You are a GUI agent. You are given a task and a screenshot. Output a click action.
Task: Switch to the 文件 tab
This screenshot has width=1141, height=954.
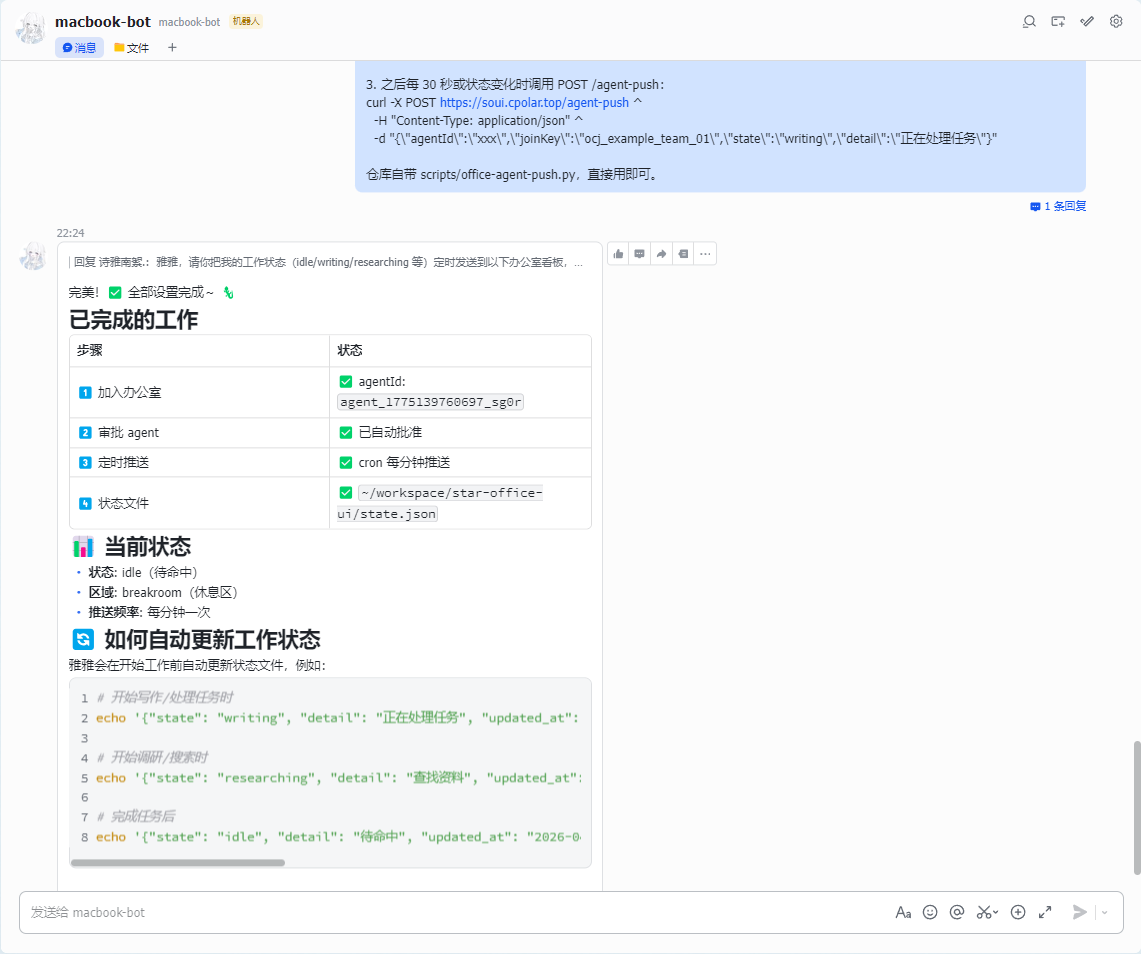point(132,47)
